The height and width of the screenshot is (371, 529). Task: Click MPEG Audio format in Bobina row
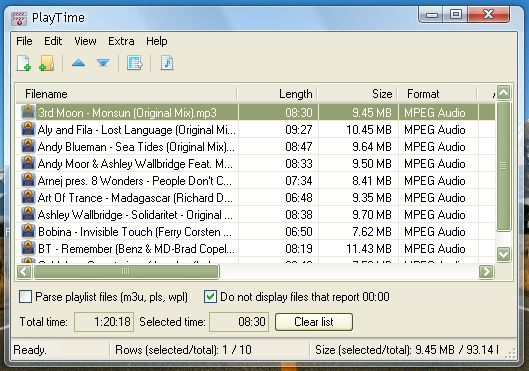click(435, 231)
